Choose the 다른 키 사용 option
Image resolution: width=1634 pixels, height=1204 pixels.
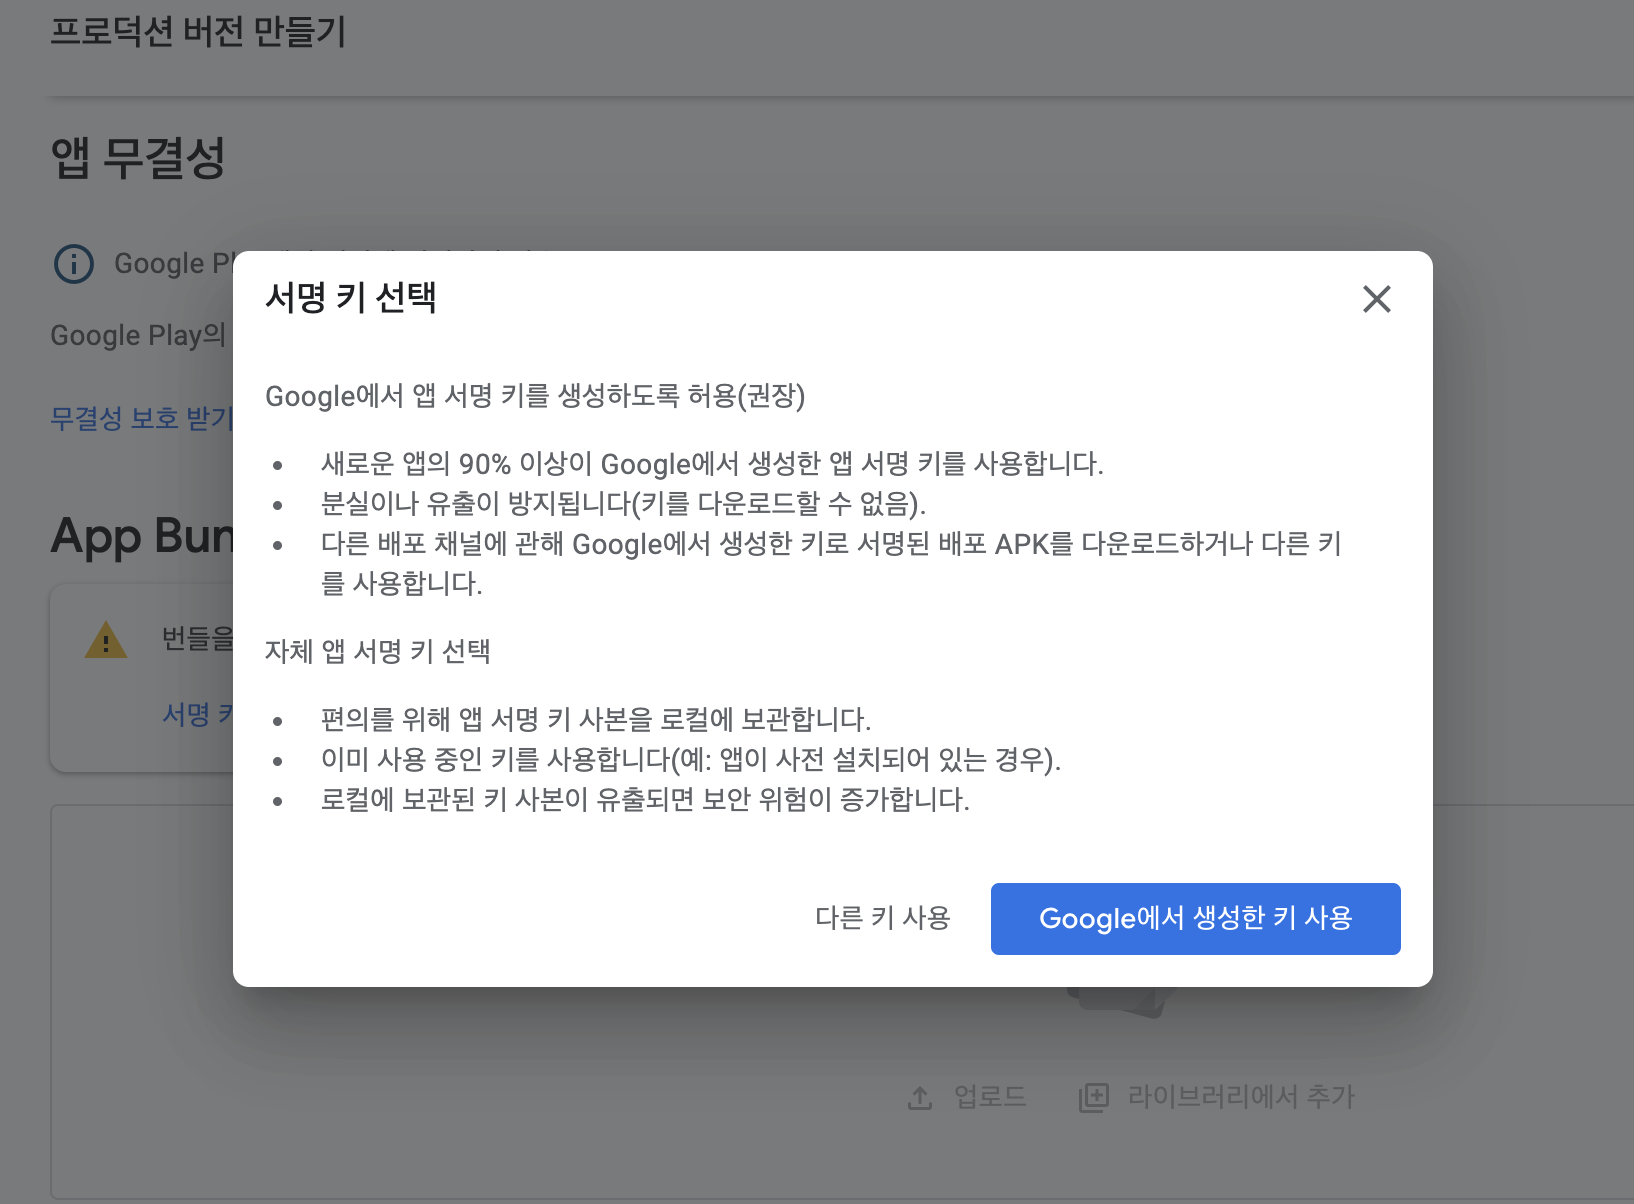pos(883,918)
